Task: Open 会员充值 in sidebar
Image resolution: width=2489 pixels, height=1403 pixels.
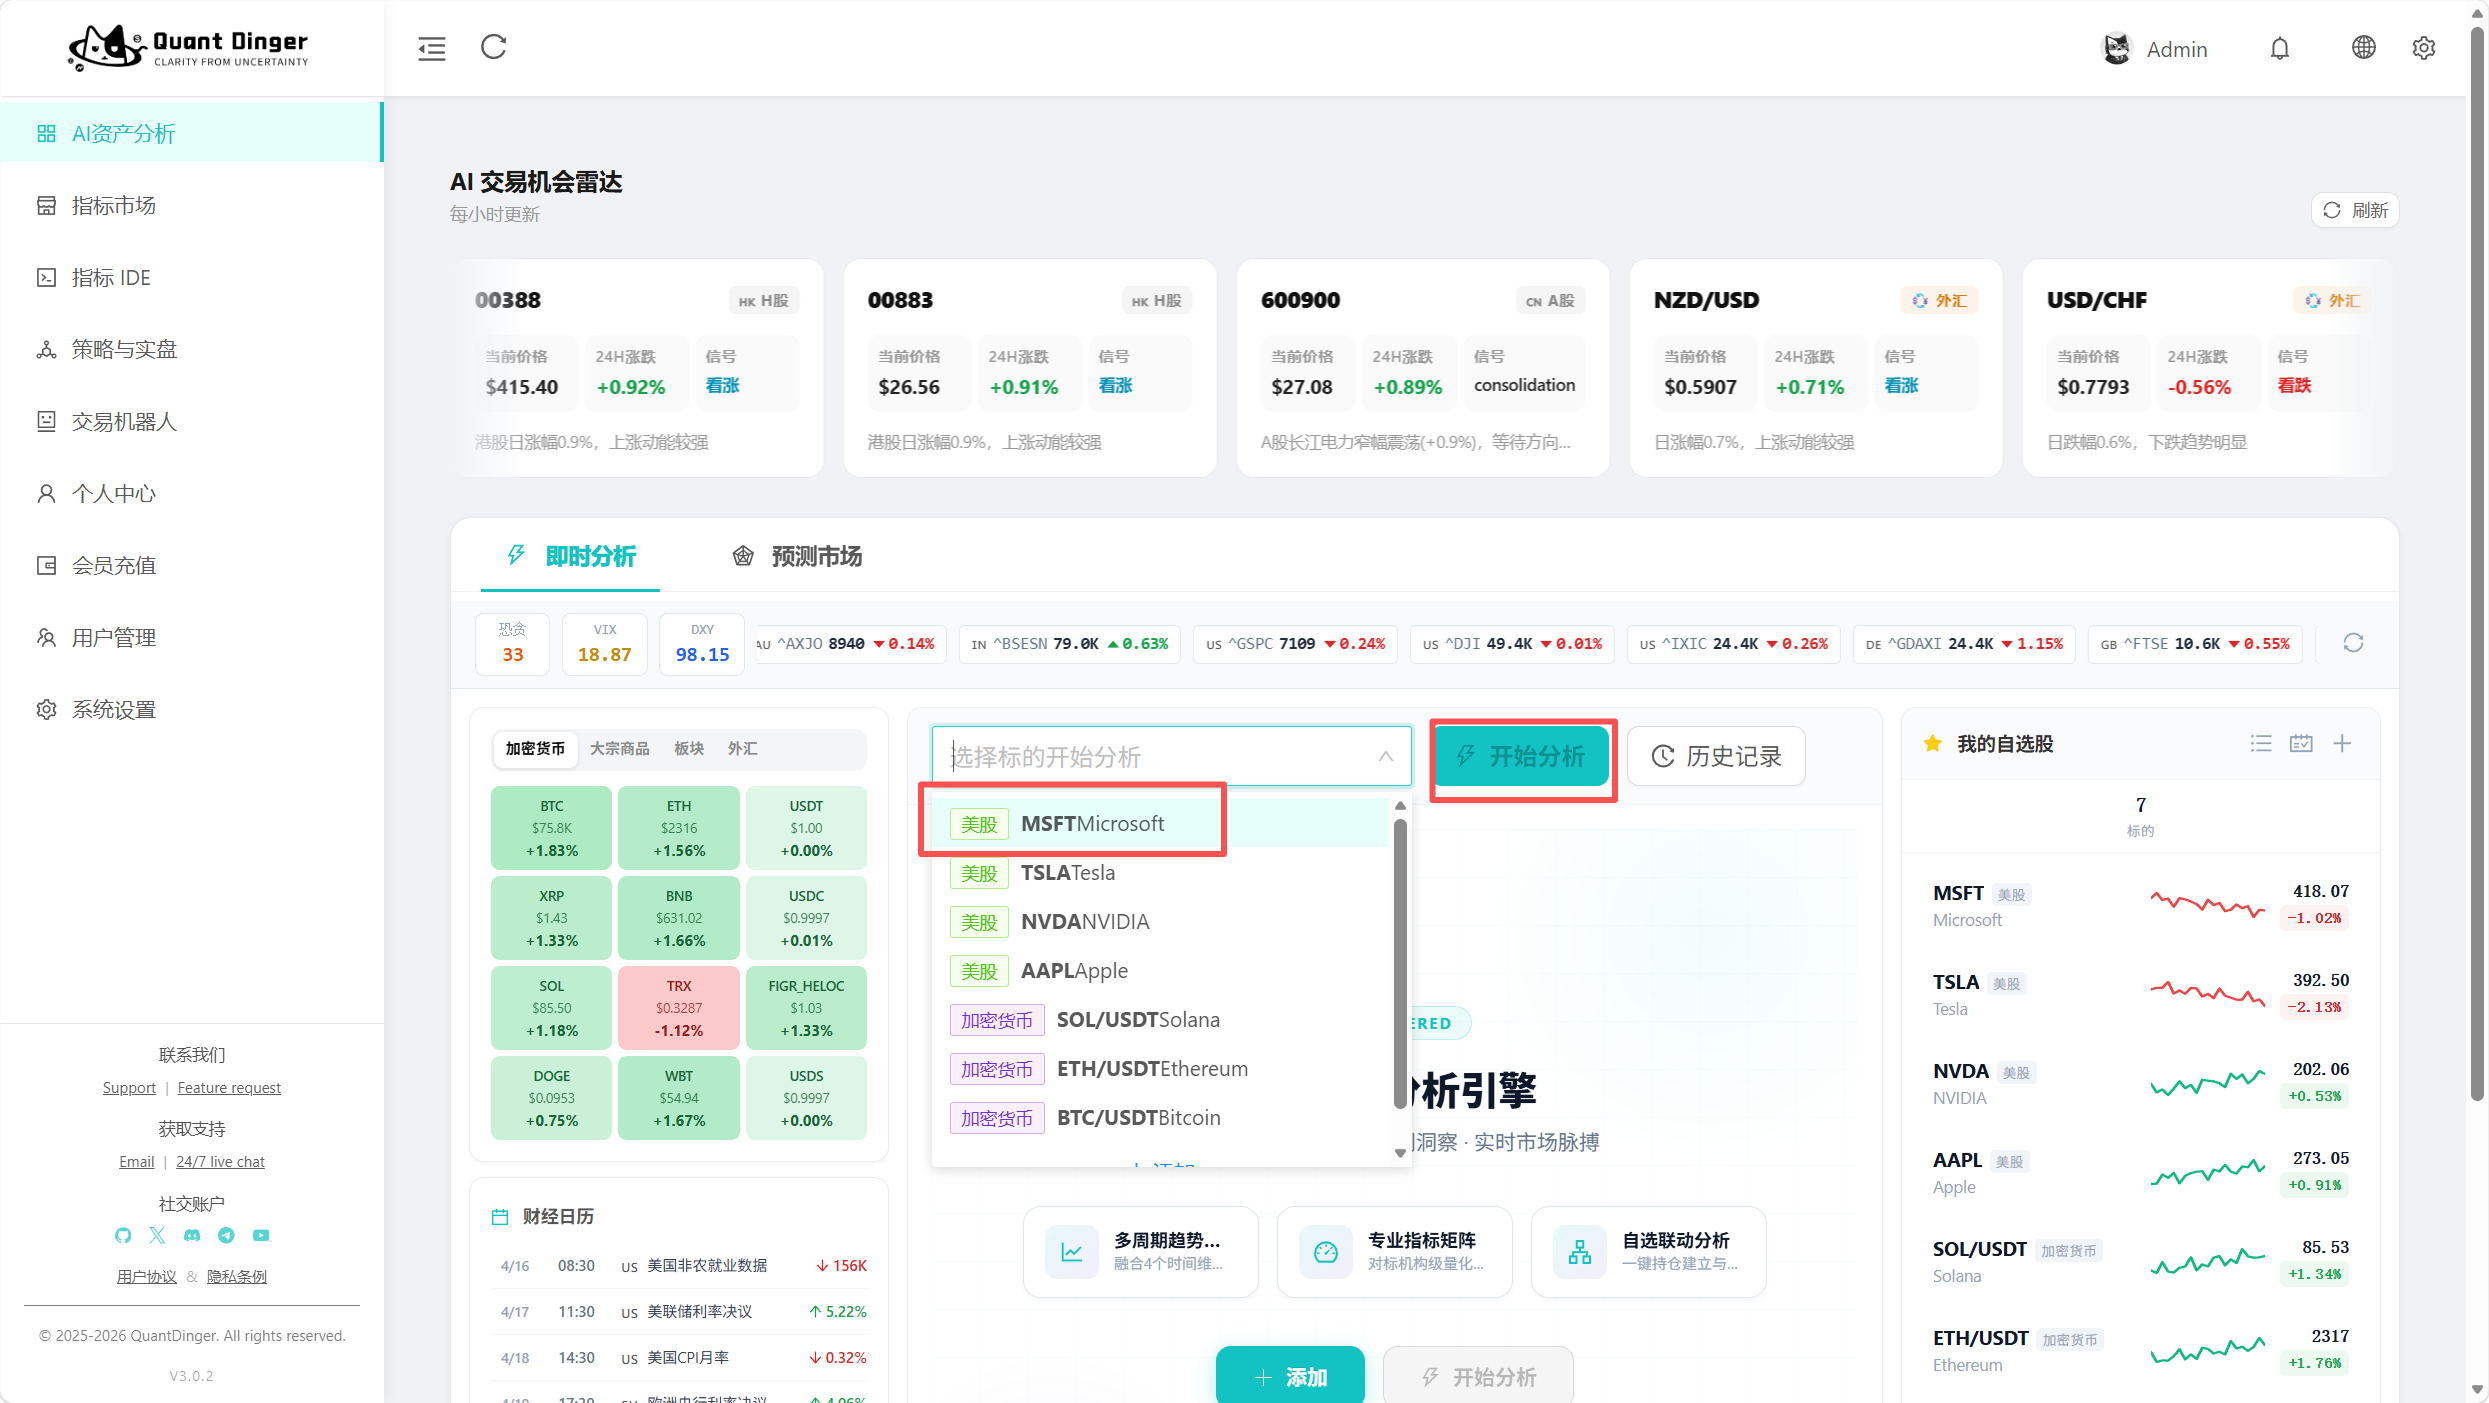Action: click(x=191, y=565)
